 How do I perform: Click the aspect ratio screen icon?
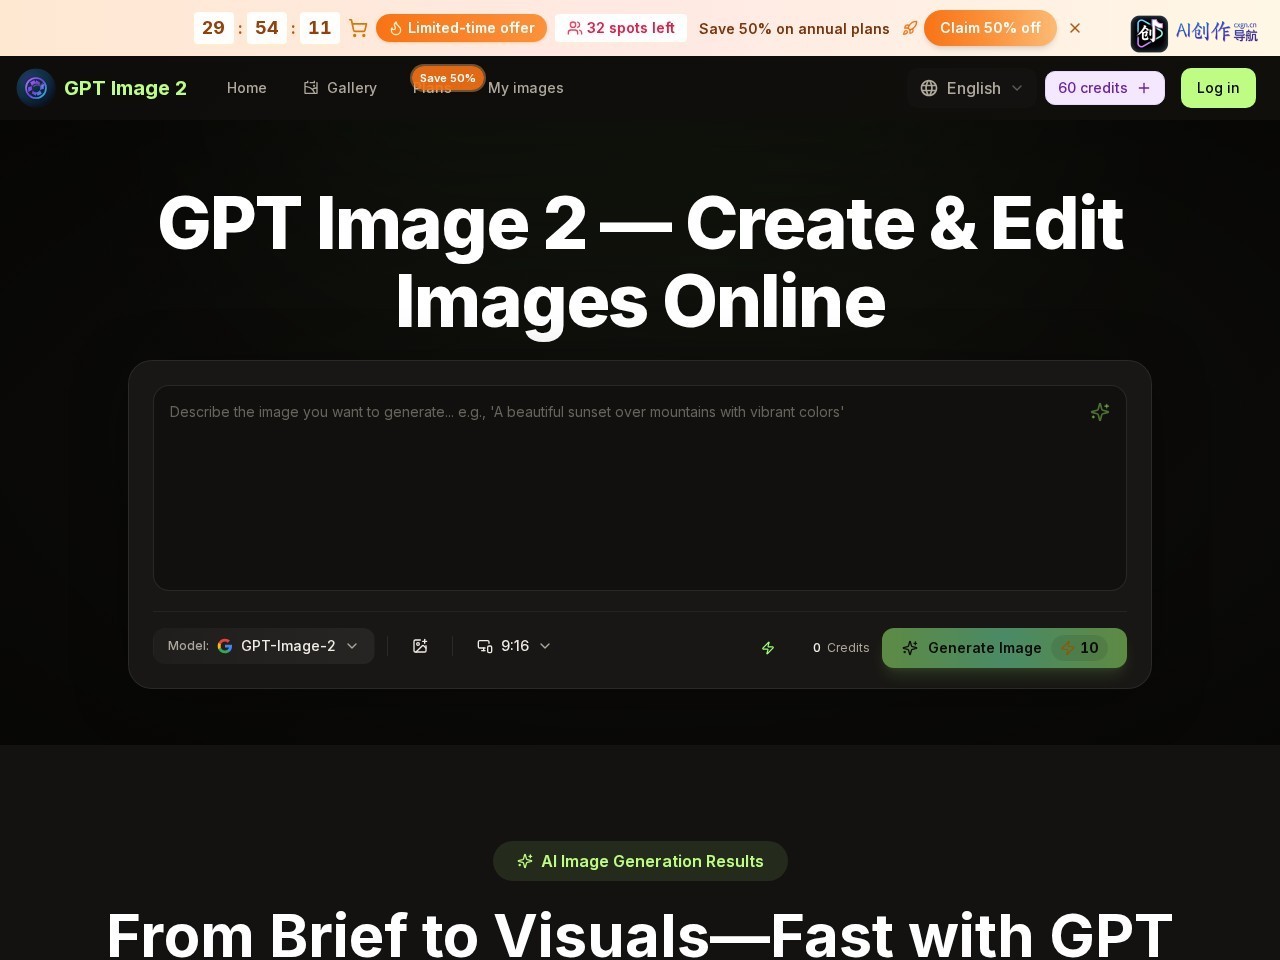click(x=485, y=646)
